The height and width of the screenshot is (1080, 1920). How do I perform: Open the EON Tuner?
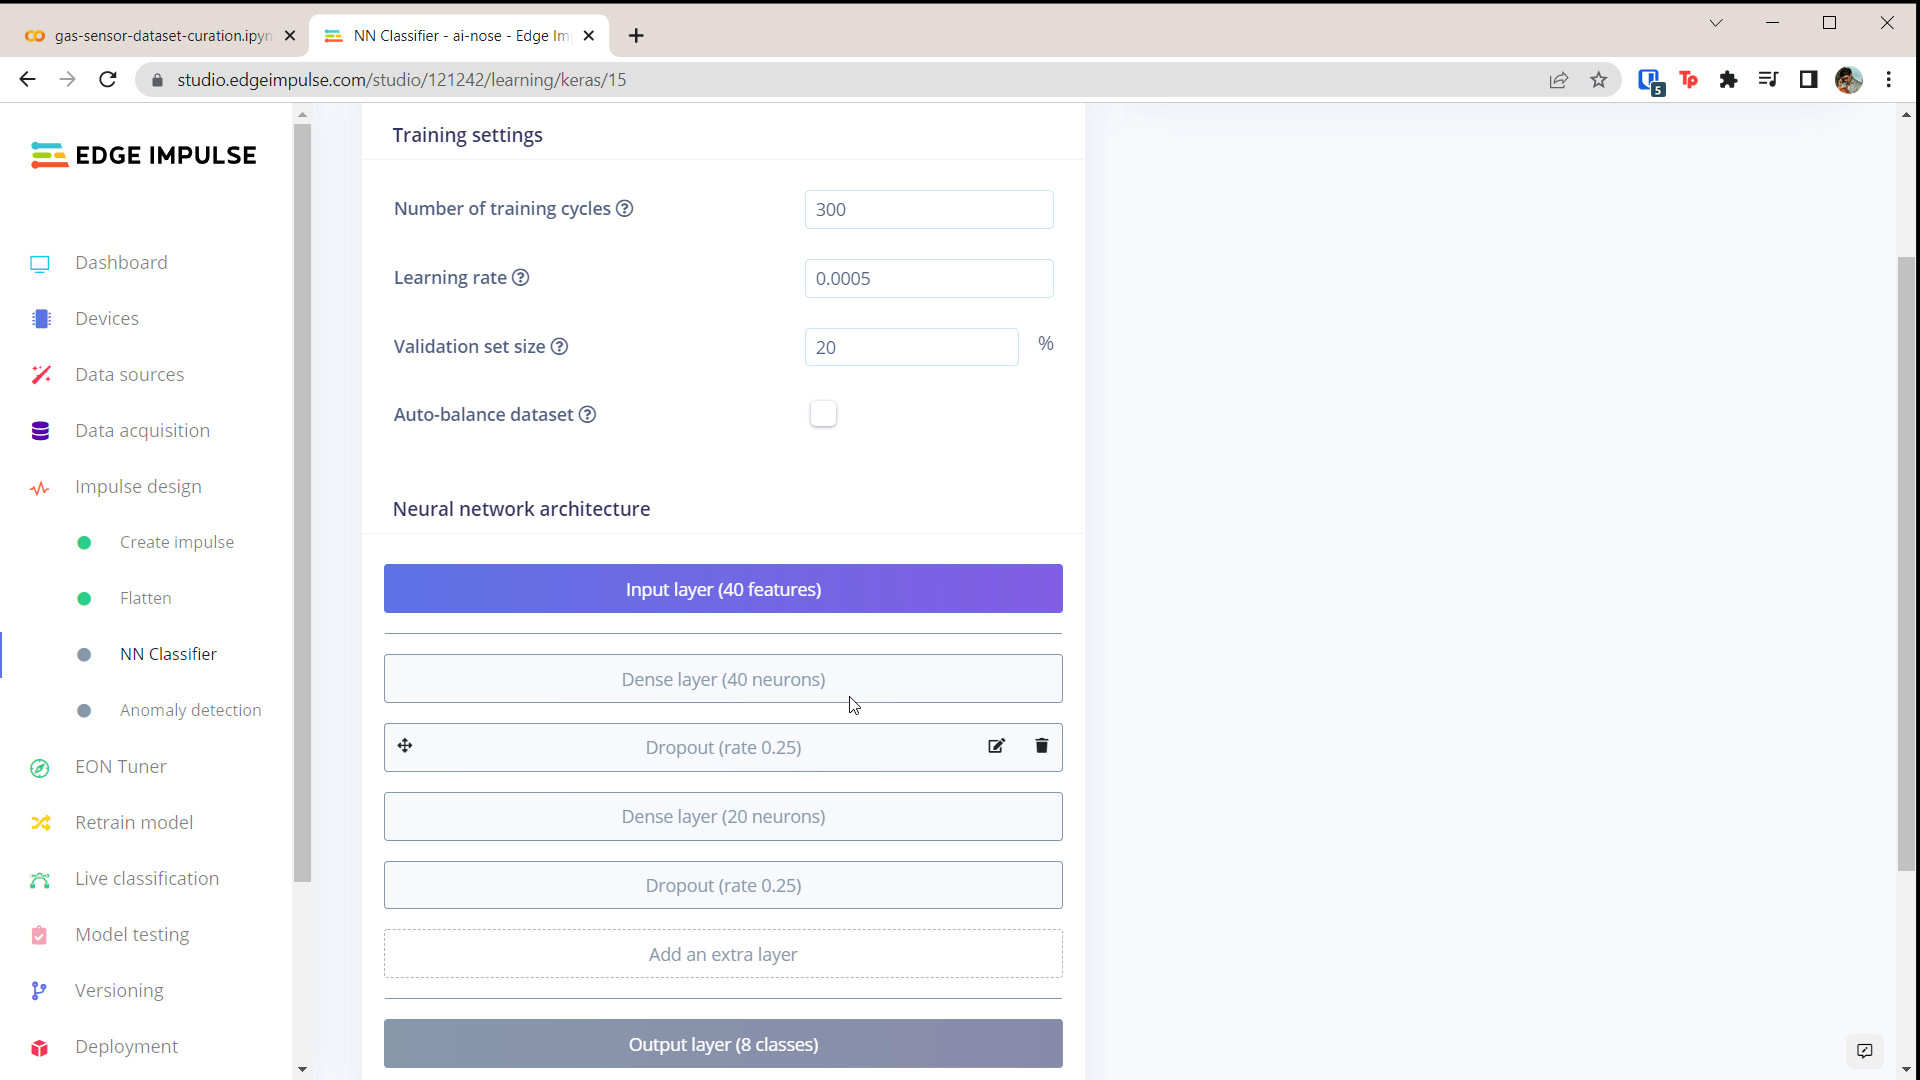[x=120, y=766]
